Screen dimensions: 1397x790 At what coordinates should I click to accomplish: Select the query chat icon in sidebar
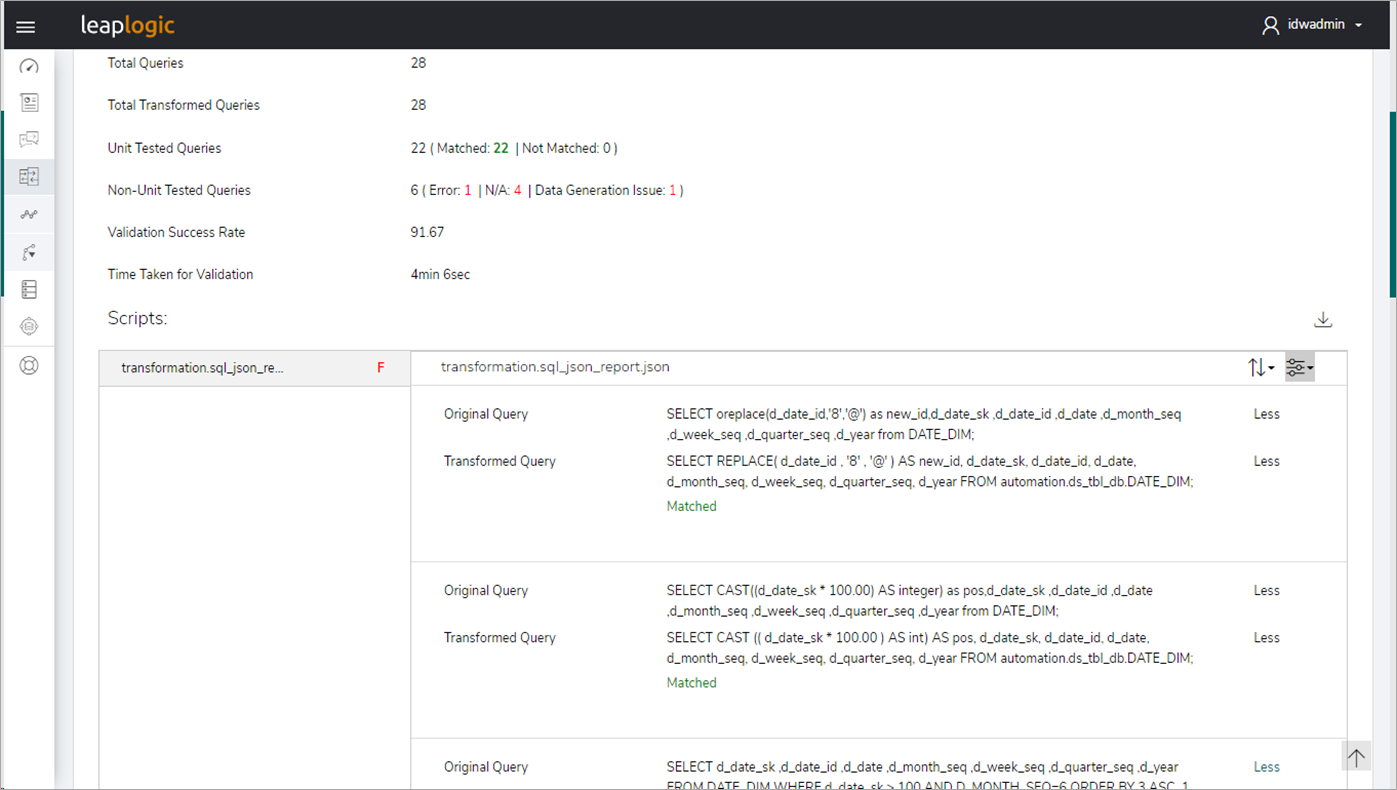click(x=28, y=139)
